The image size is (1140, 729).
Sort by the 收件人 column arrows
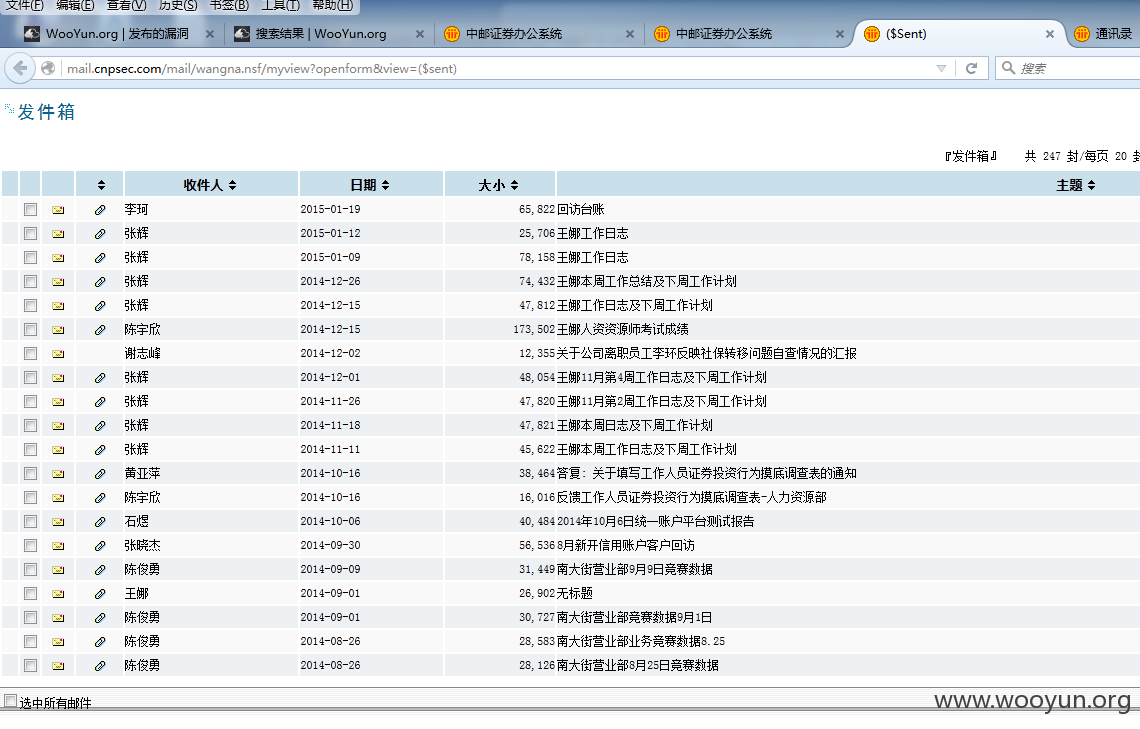coord(233,185)
